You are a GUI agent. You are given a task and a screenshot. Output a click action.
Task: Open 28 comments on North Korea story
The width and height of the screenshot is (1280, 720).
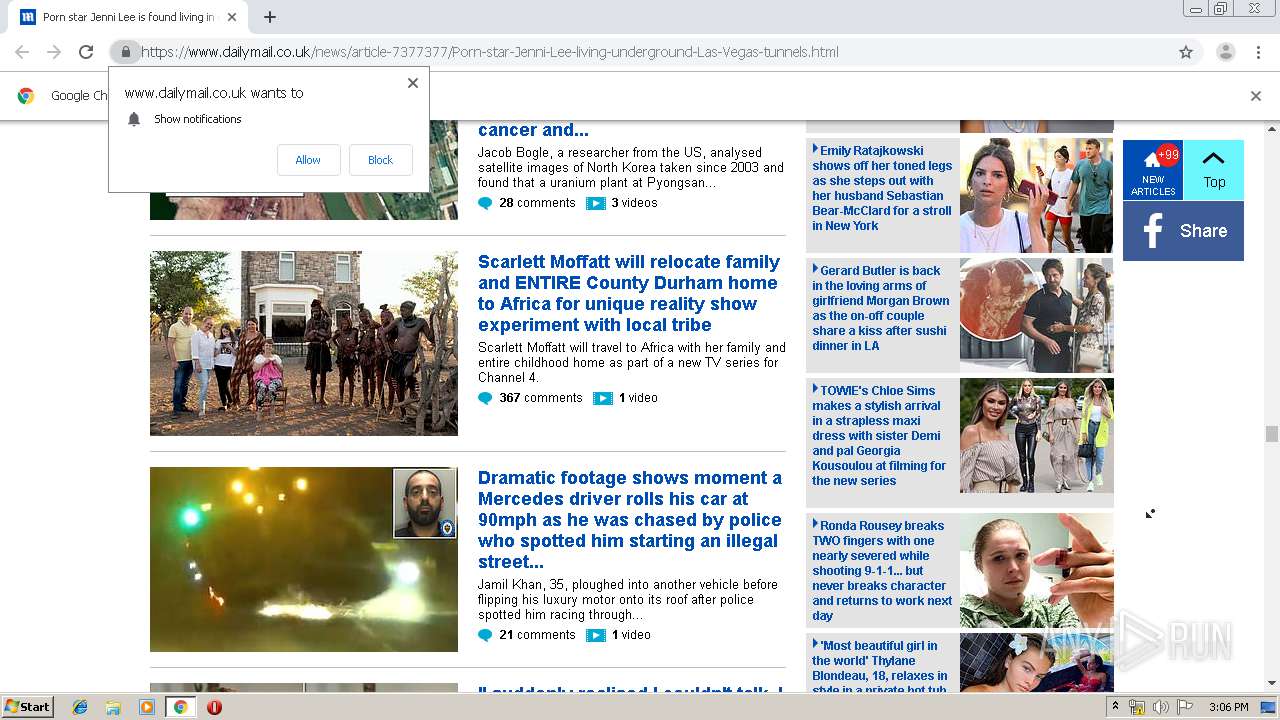click(537, 203)
